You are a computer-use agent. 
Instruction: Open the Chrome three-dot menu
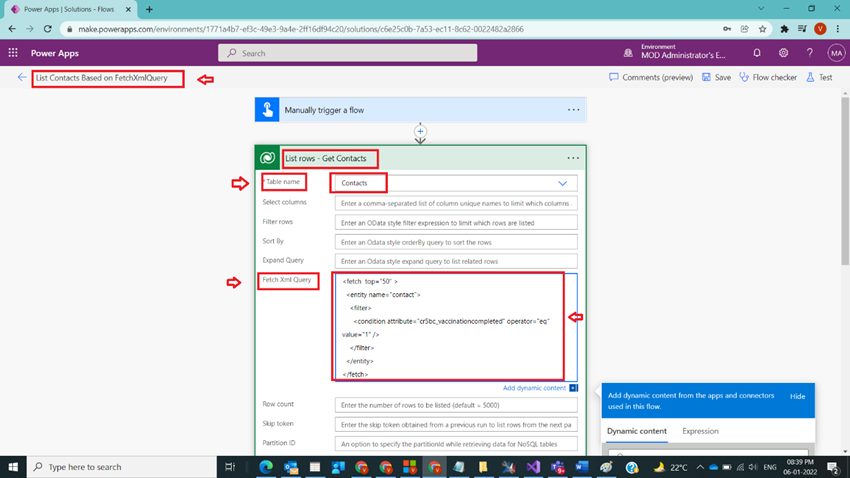(x=839, y=29)
